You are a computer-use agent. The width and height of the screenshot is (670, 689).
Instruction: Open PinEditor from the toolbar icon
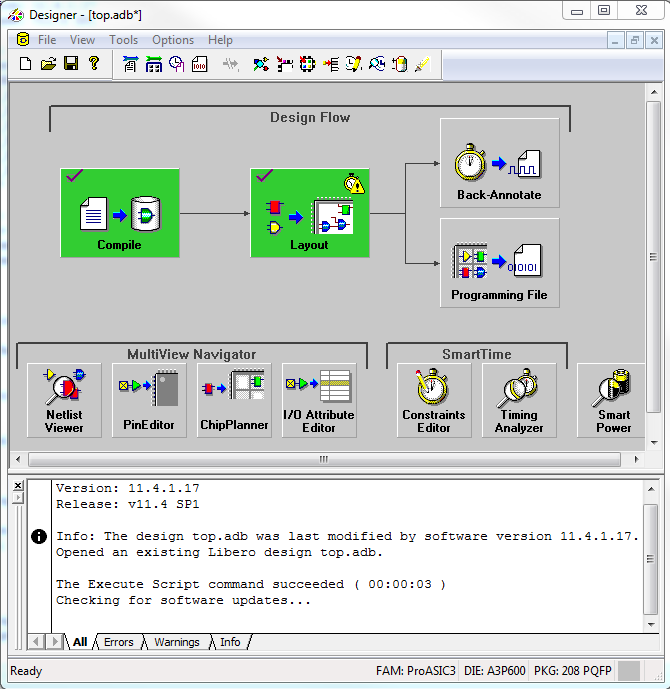point(284,65)
